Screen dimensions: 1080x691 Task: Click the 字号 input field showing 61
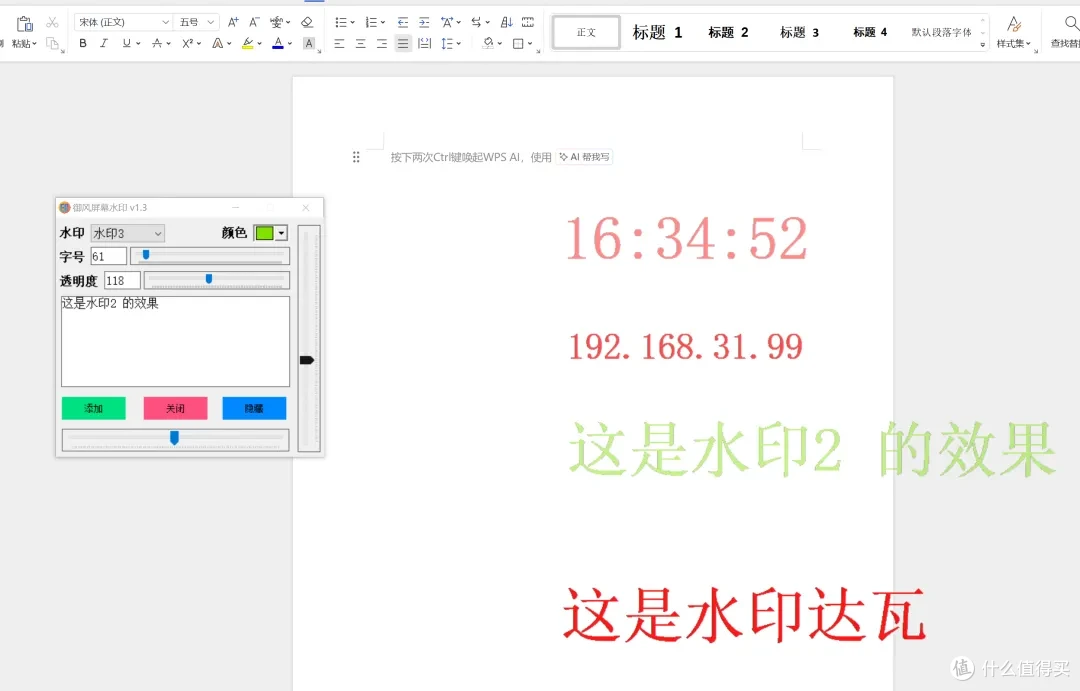[x=109, y=256]
